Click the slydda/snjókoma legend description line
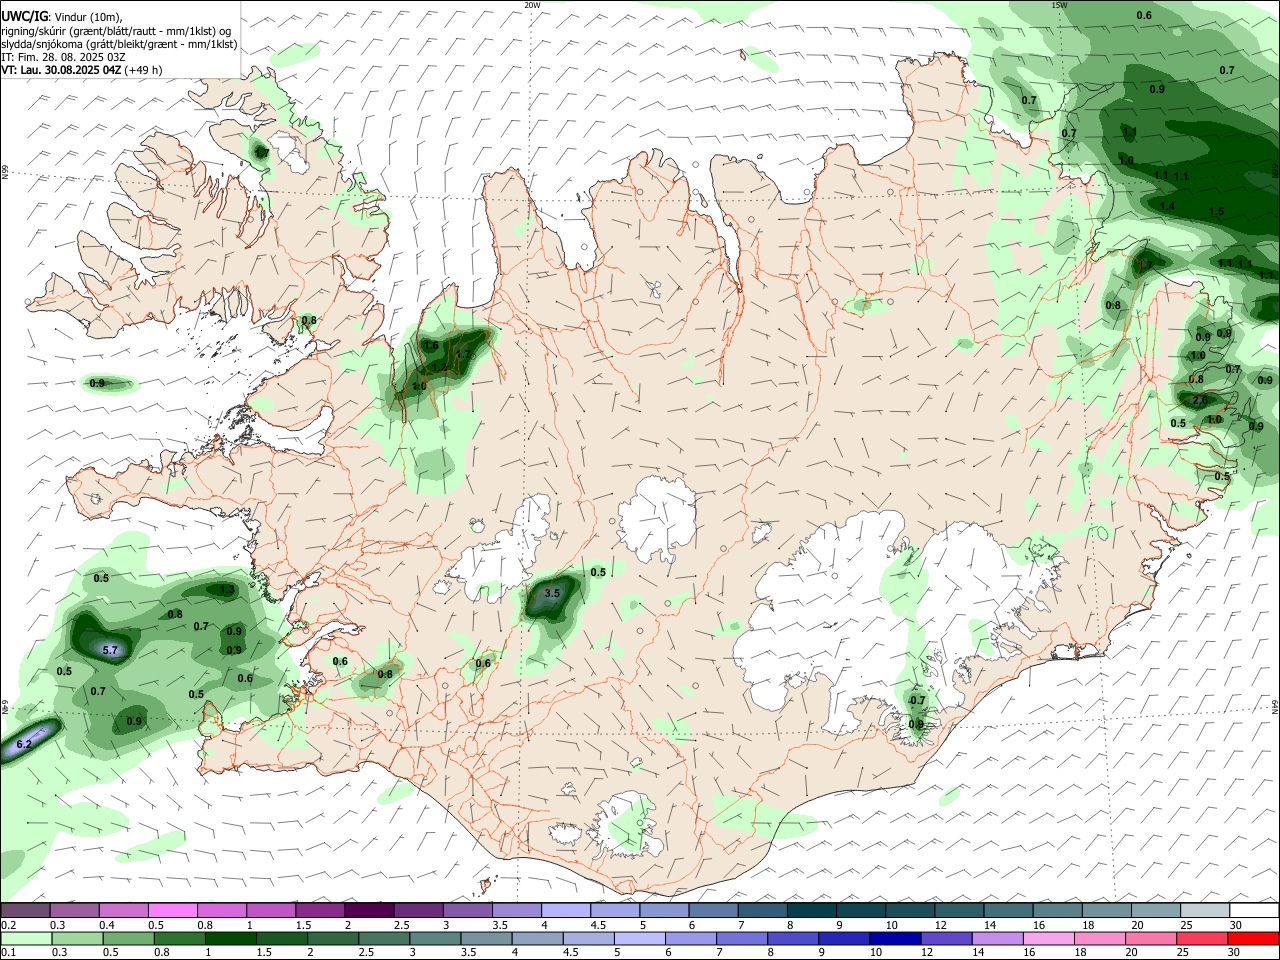Viewport: 1280px width, 960px height. click(x=119, y=44)
